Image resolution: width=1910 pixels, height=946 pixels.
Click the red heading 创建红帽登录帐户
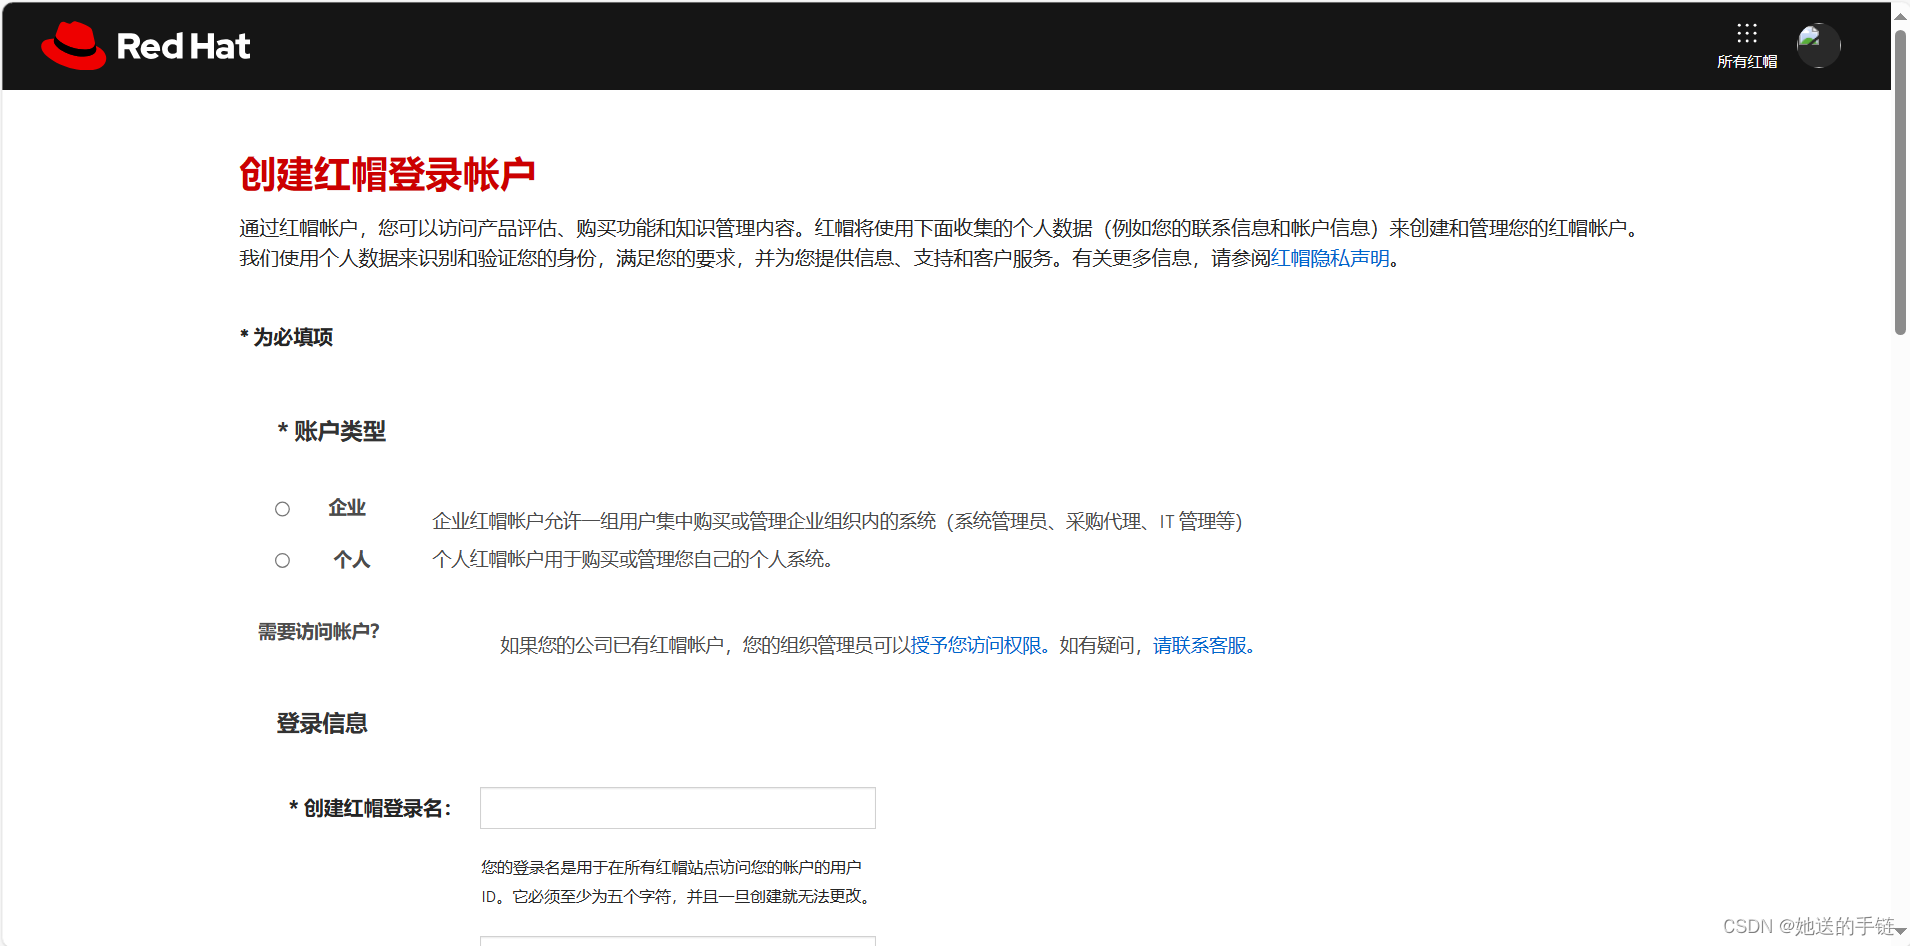pyautogui.click(x=387, y=173)
